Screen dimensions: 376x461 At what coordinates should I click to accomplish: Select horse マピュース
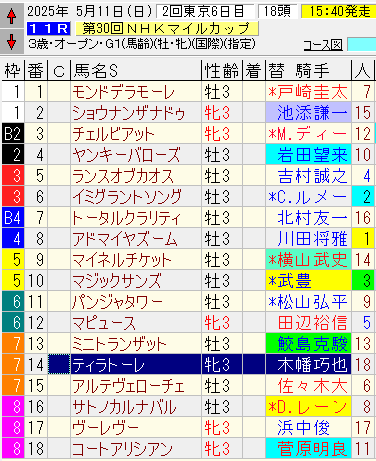136,323
